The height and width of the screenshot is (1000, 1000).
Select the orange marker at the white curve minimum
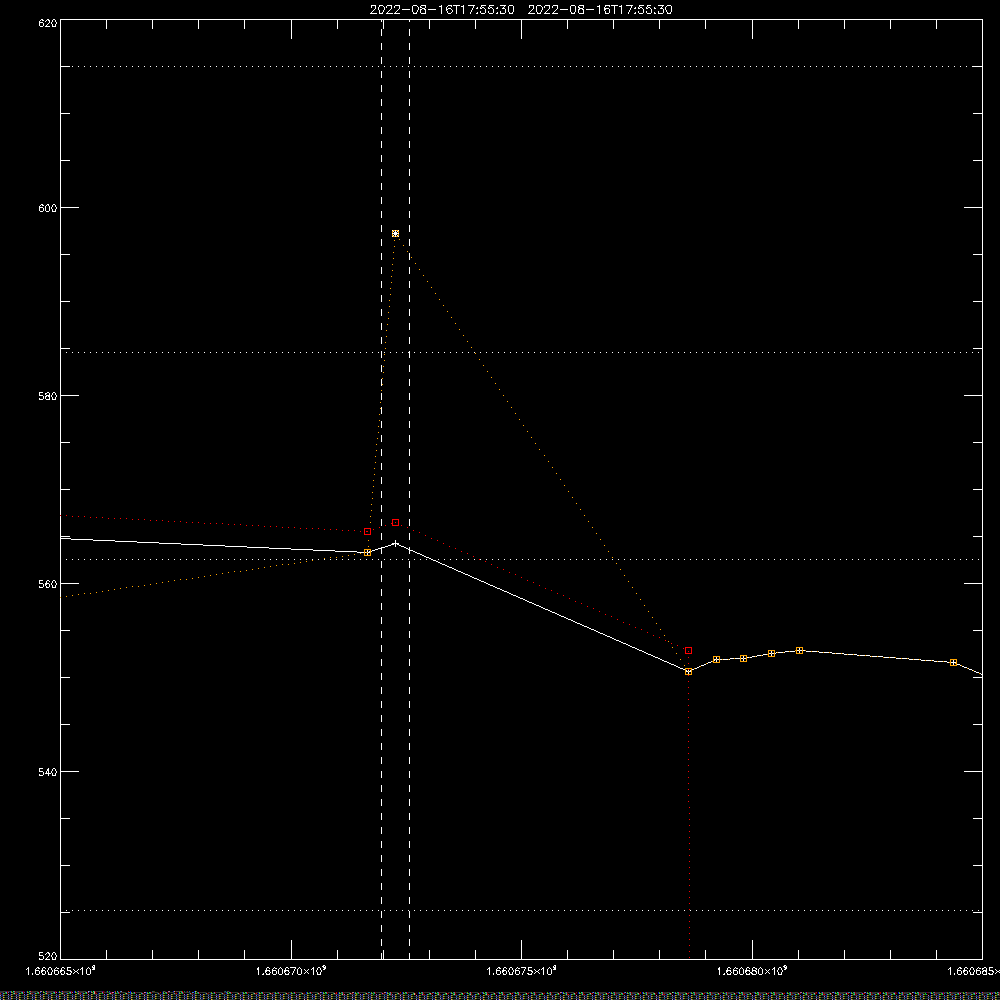click(x=689, y=672)
